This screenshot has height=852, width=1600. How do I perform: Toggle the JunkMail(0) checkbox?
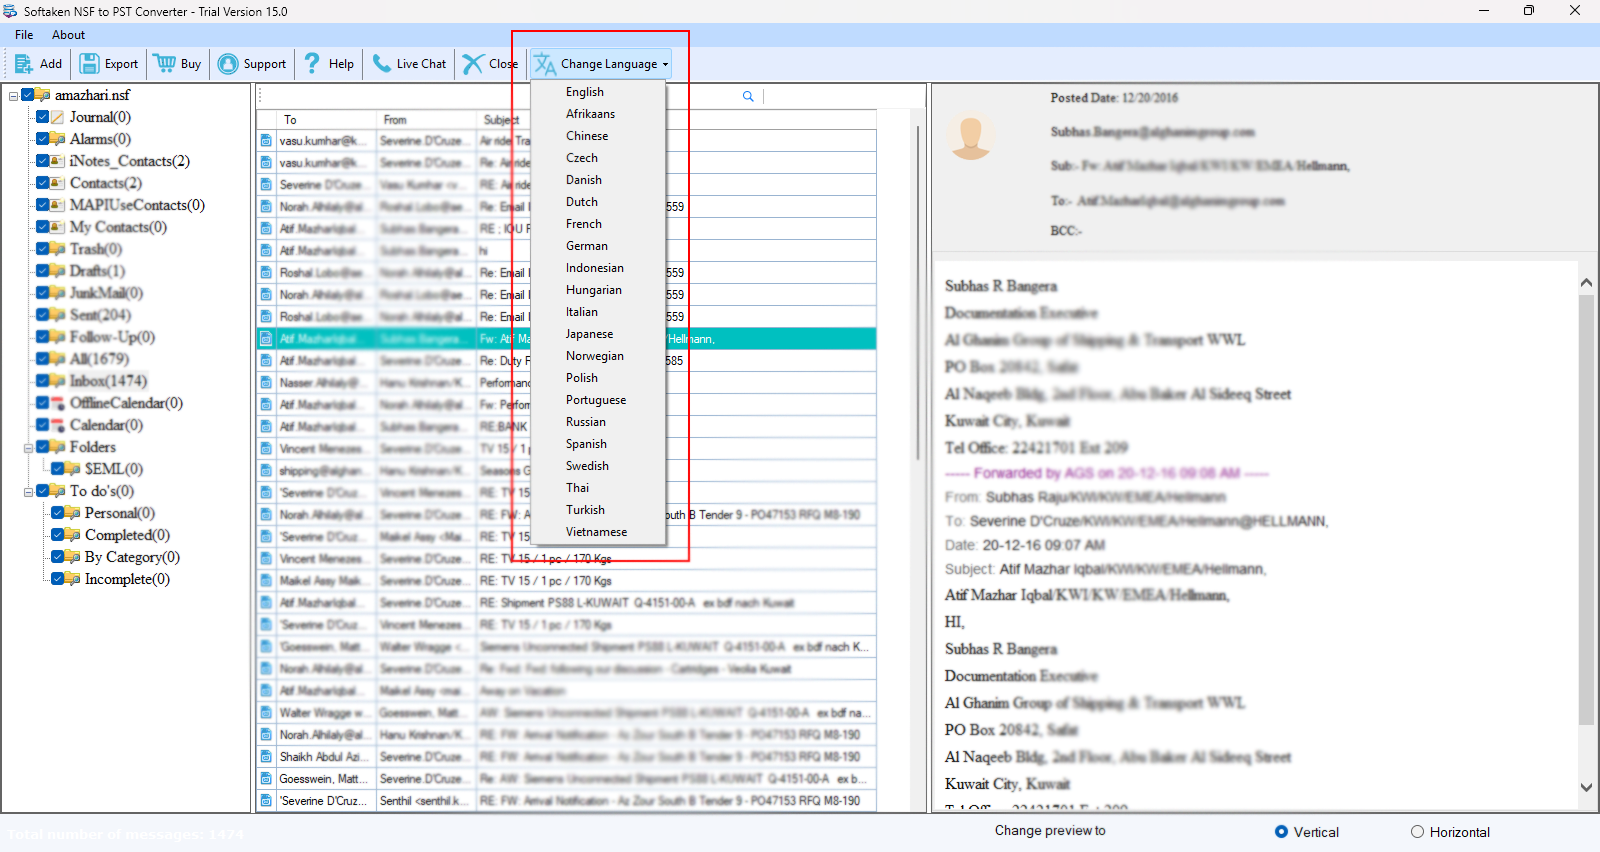click(x=42, y=293)
